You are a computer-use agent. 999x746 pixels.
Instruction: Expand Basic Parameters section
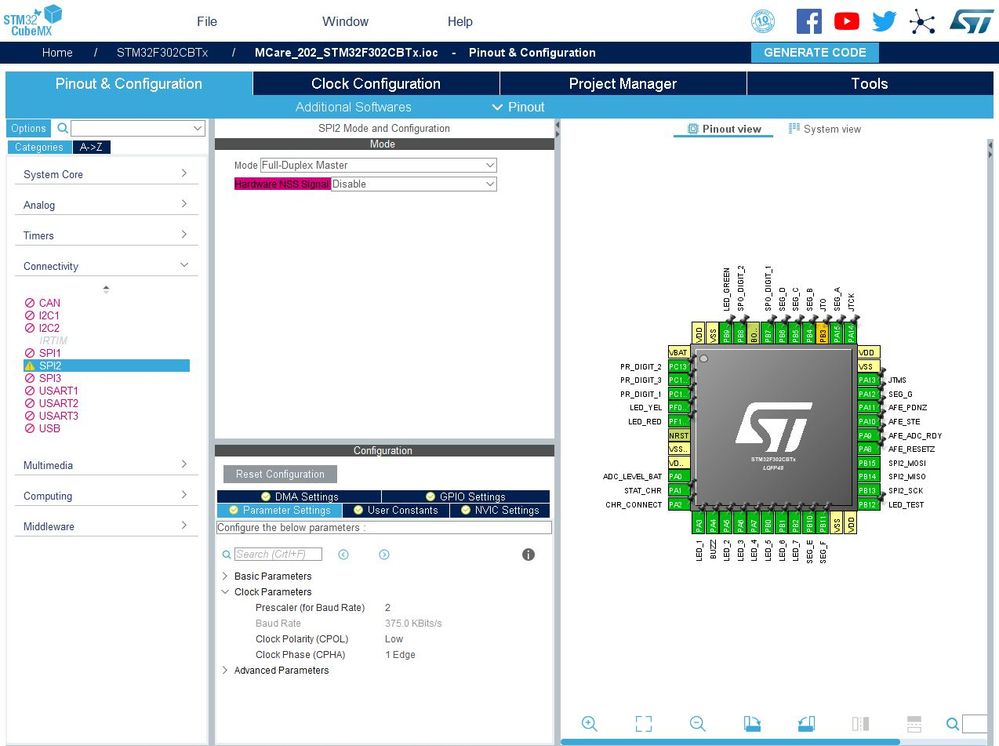coord(225,576)
